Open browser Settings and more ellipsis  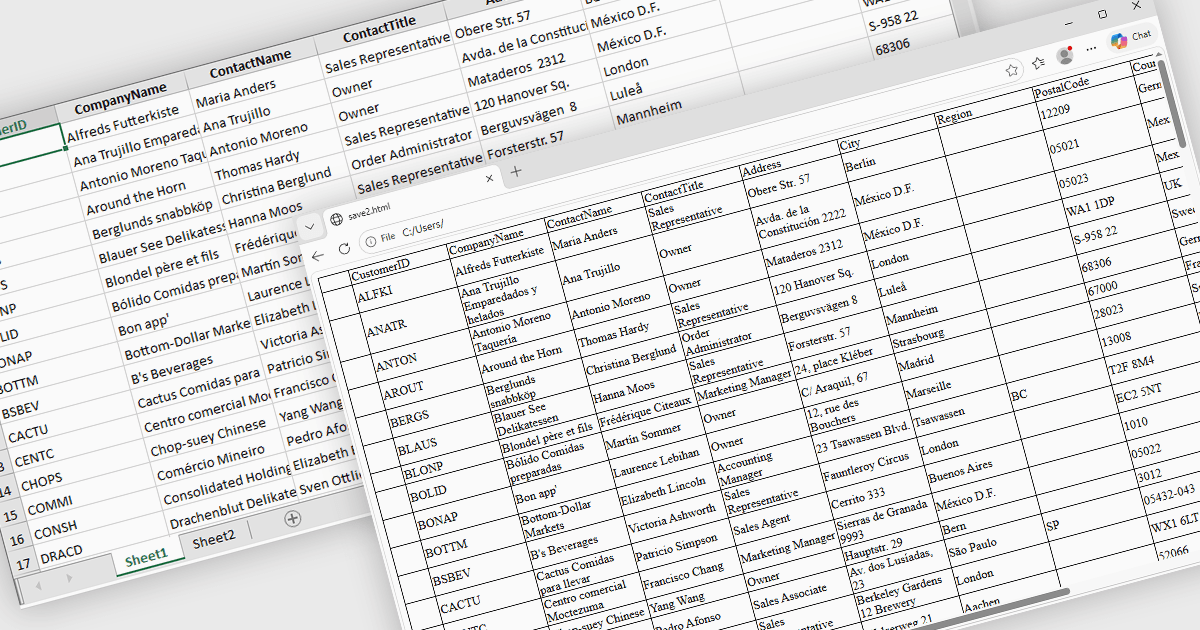coord(1091,47)
